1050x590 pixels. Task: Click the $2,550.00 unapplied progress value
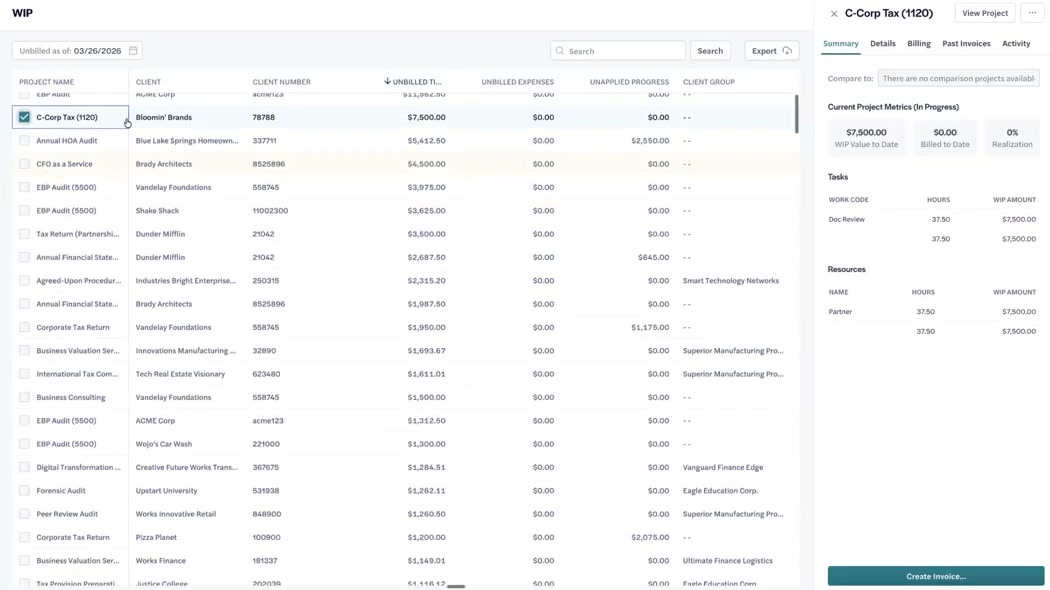[650, 141]
